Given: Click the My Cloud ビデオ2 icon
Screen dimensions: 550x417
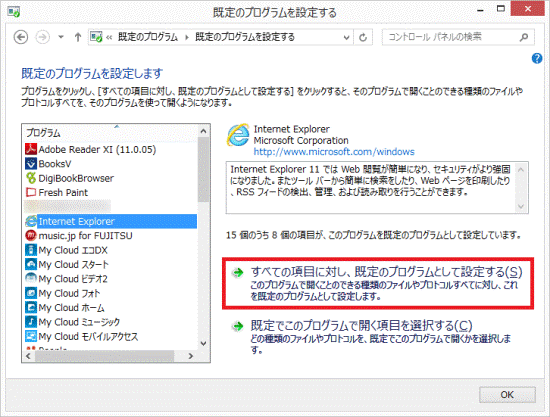Looking at the screenshot, I should tap(31, 279).
